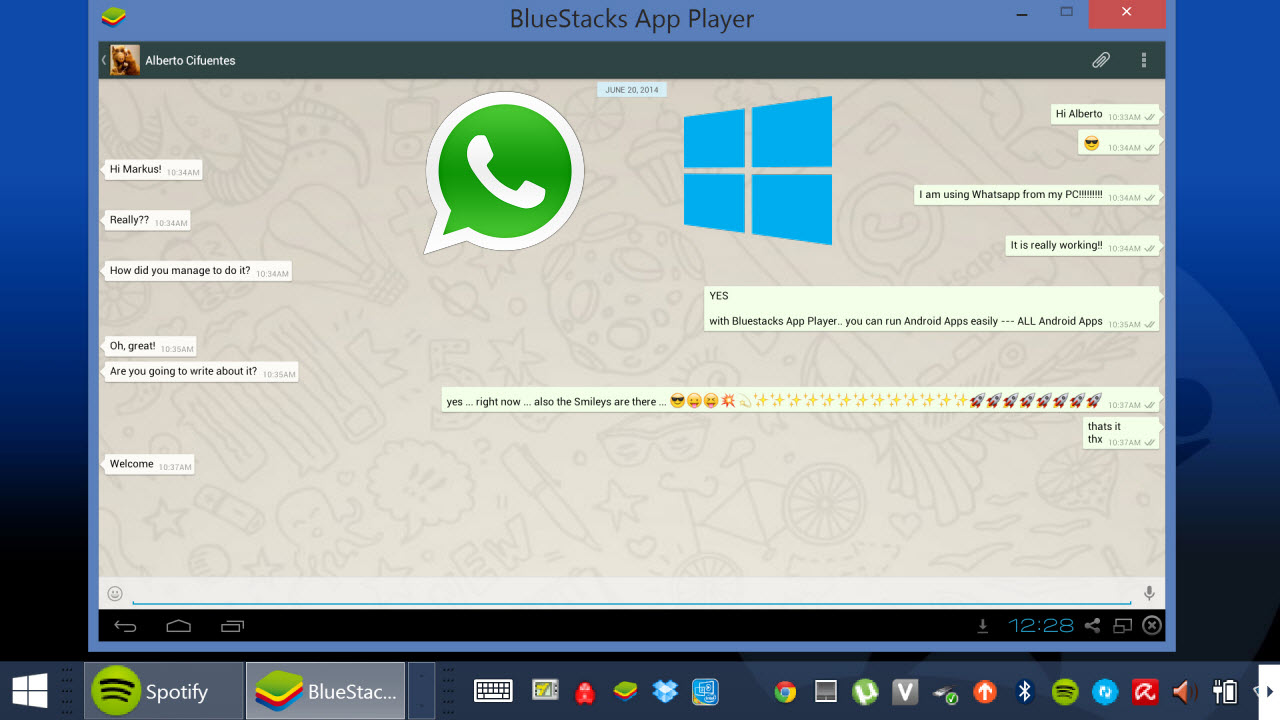The image size is (1280, 720).
Task: Open the three-dot overflow menu
Action: click(x=1144, y=61)
